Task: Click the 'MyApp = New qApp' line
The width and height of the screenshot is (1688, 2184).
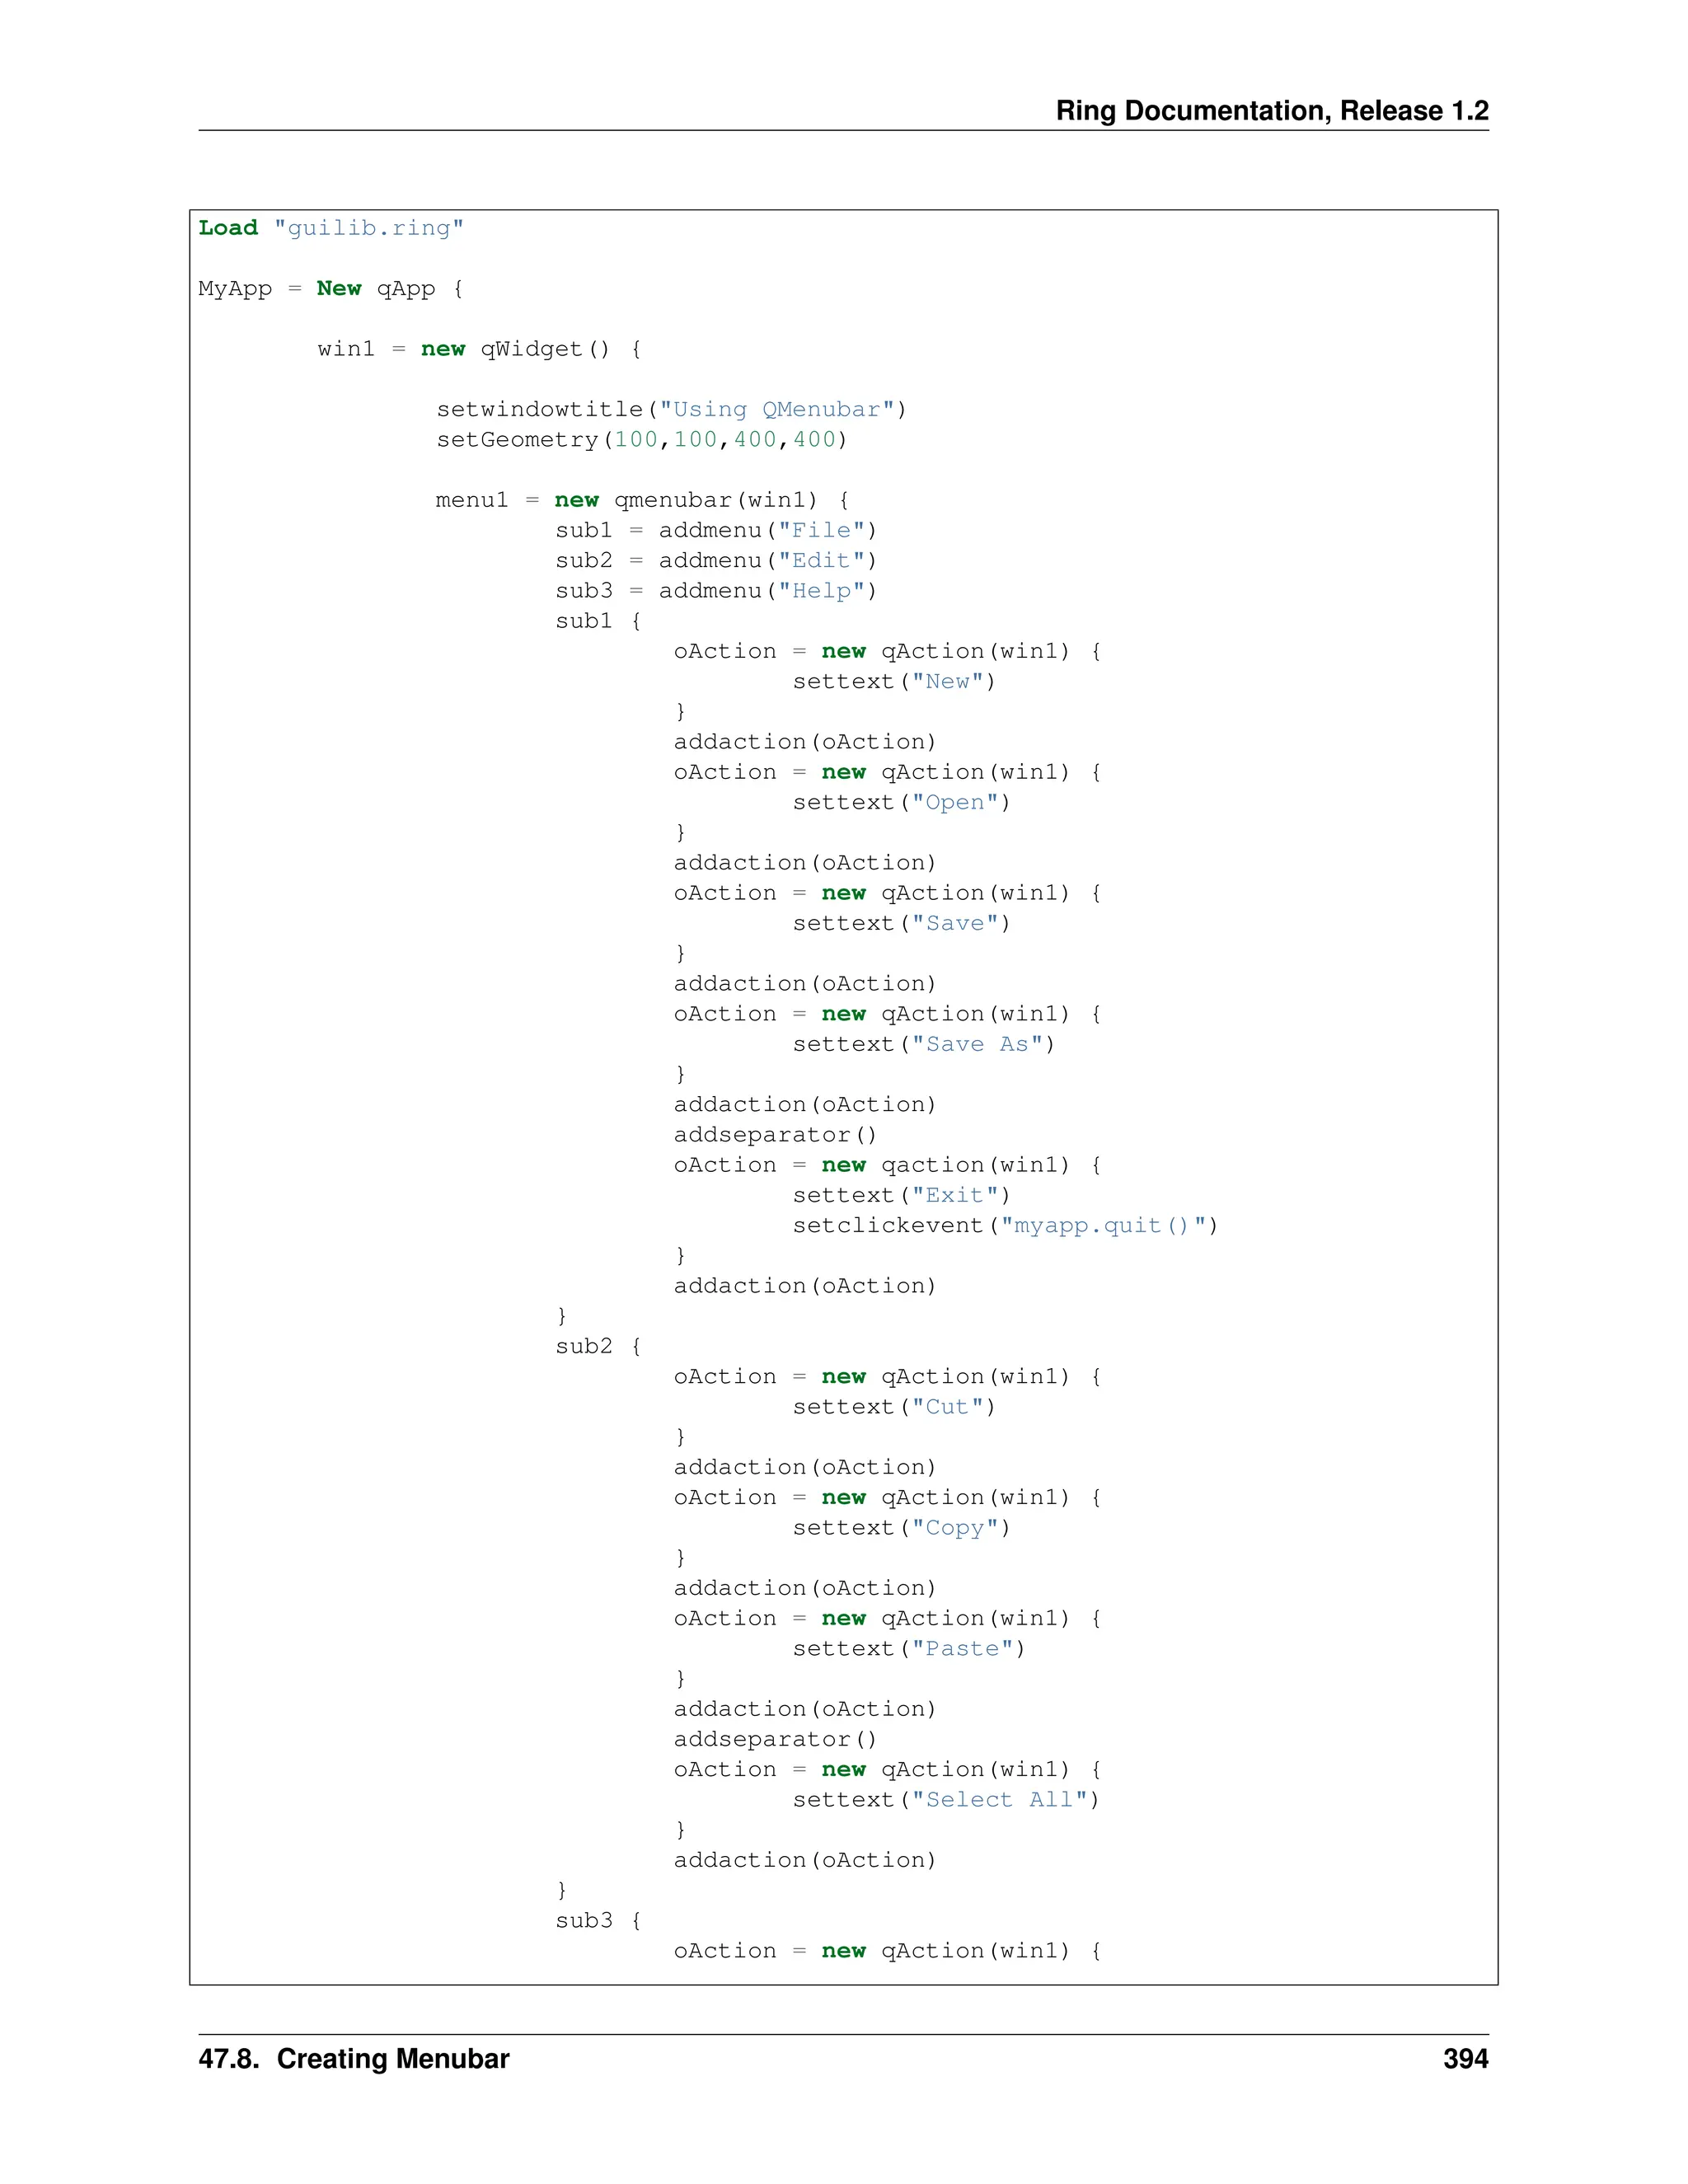Action: pos(330,289)
